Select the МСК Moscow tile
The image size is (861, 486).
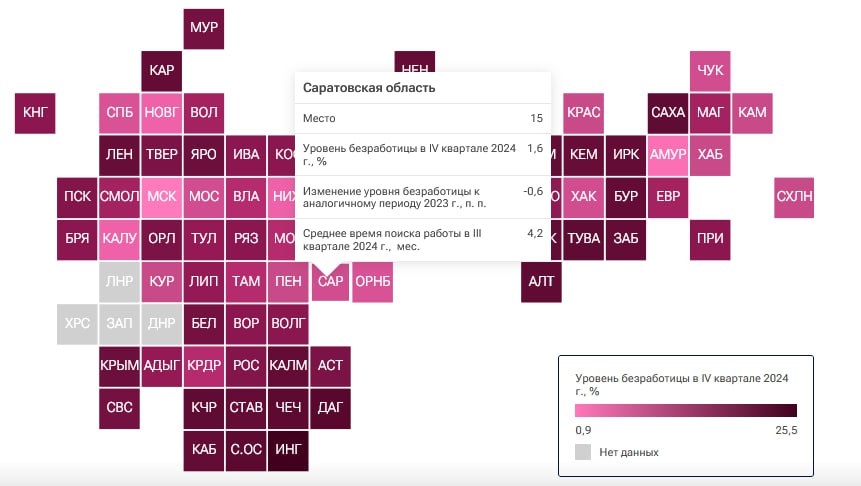coord(161,198)
